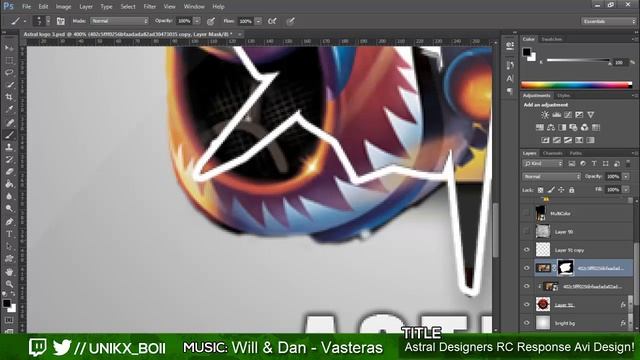Screen dimensions: 640x360
Task: Add a Hue/Saturation adjustment
Action: click(x=540, y=128)
